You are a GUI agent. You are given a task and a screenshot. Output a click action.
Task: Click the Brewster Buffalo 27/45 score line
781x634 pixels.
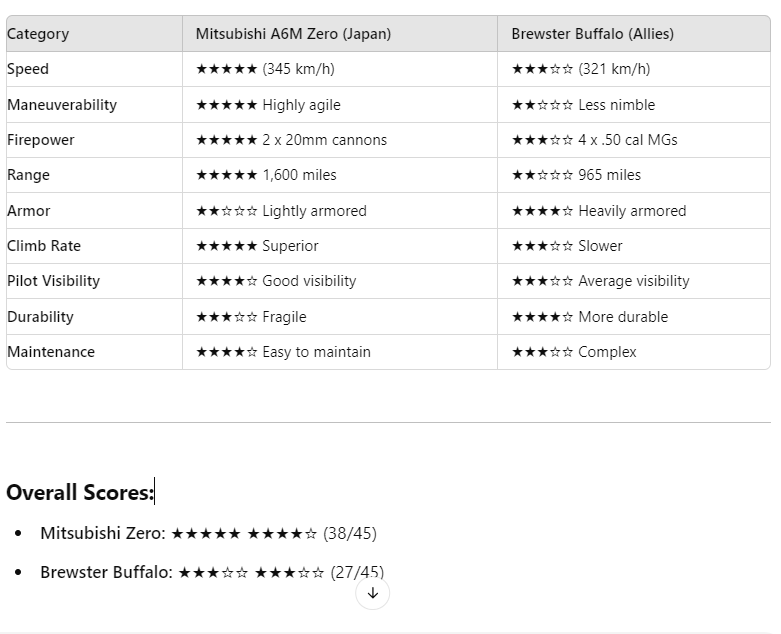tap(212, 572)
